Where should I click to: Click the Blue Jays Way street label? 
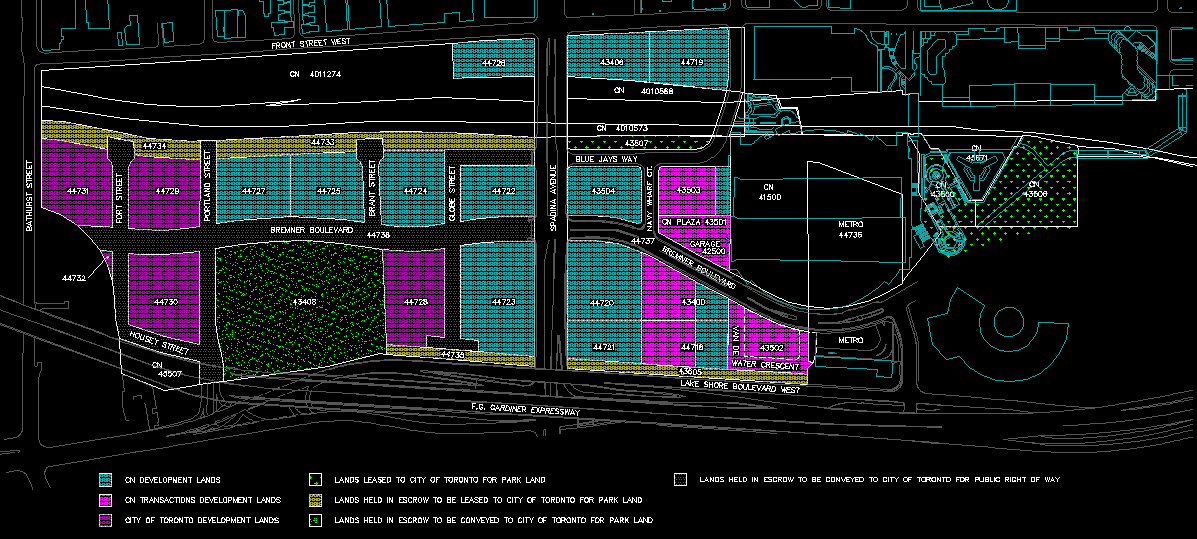606,159
